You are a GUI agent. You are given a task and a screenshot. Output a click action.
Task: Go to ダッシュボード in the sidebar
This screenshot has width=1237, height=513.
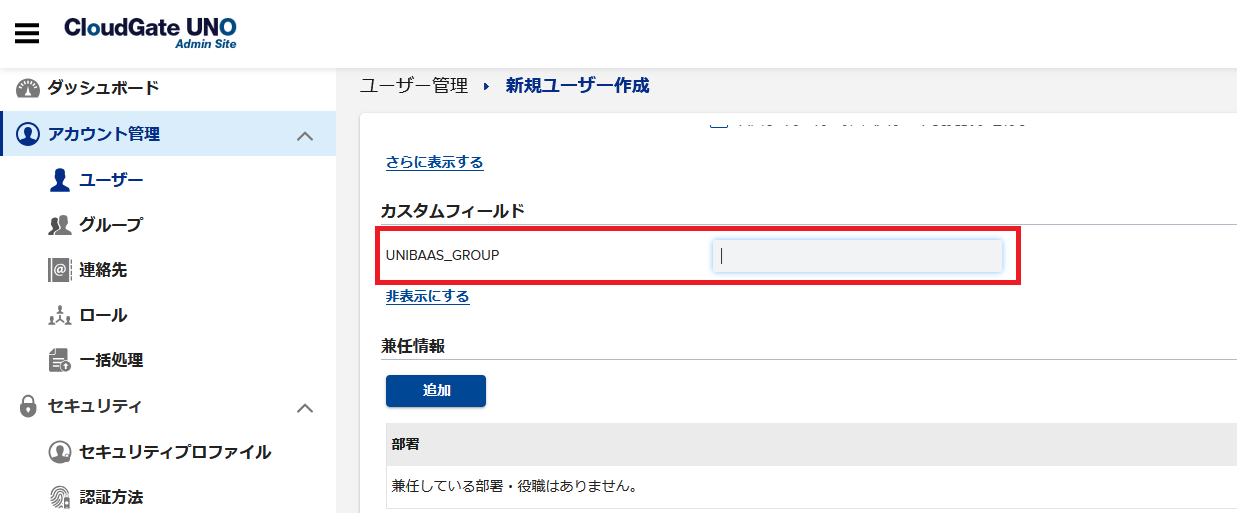103,88
